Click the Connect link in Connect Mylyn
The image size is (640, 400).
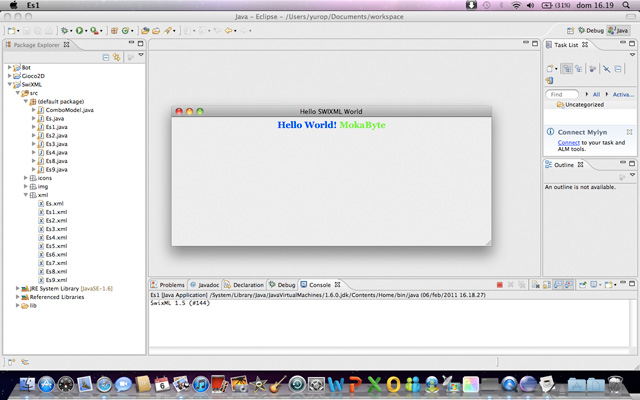[569, 142]
